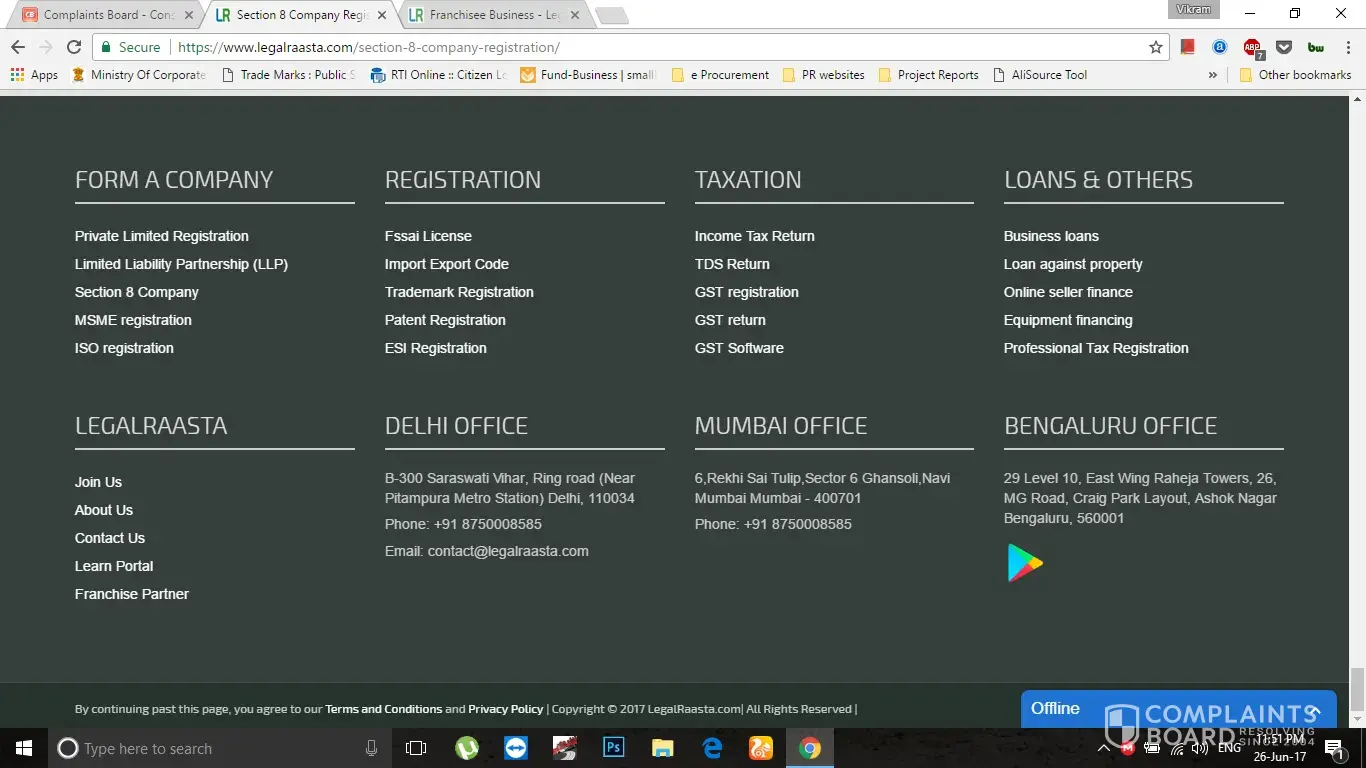Click the volume speaker tray icon
Screen dimensions: 1366x768
pyautogui.click(x=1200, y=748)
